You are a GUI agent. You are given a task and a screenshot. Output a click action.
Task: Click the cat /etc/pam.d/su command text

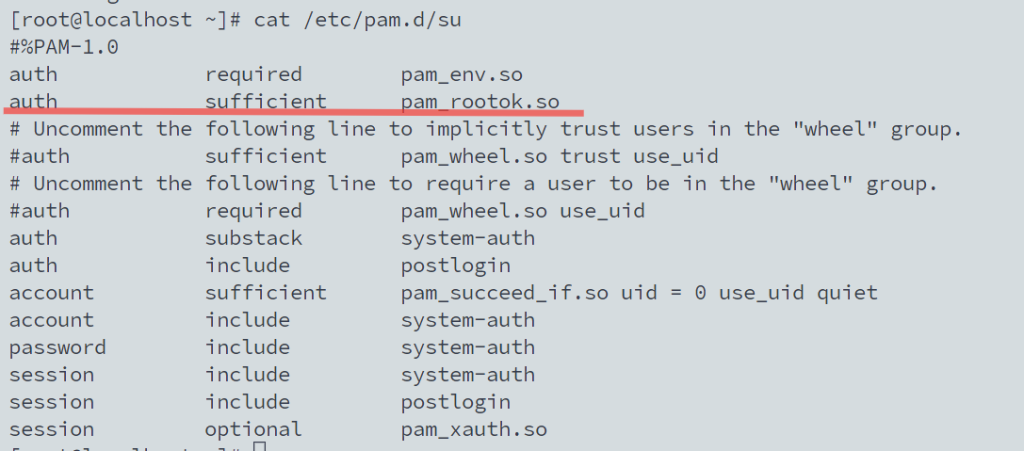coord(358,20)
